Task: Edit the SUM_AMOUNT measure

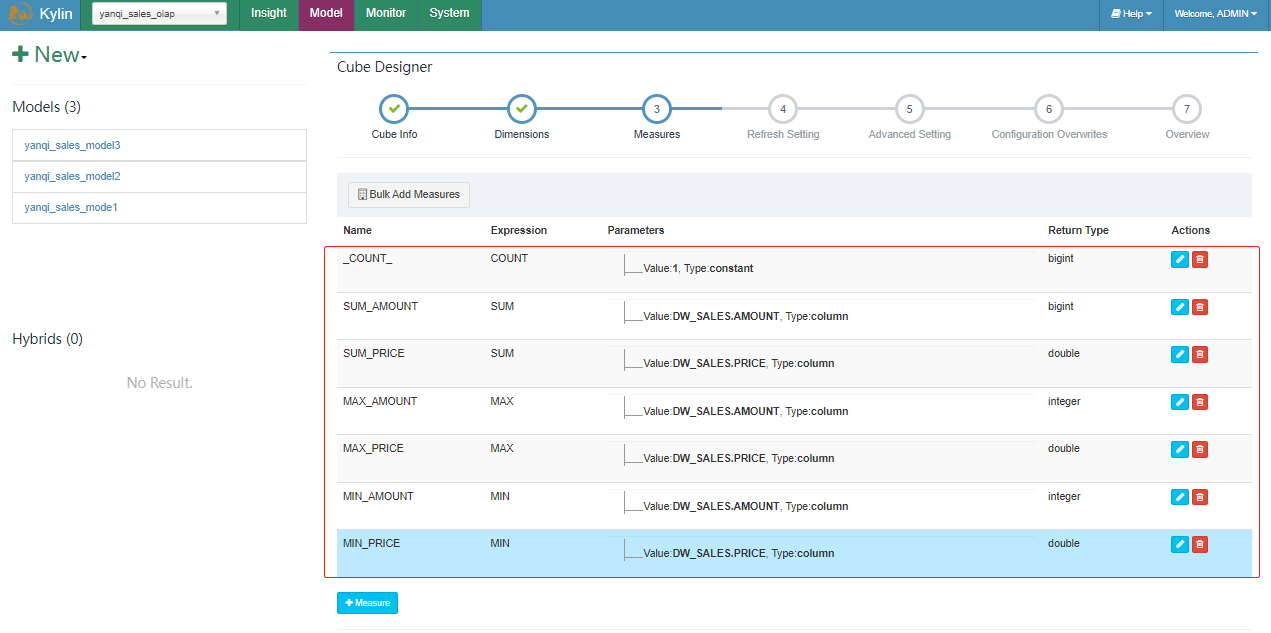Action: click(x=1180, y=307)
